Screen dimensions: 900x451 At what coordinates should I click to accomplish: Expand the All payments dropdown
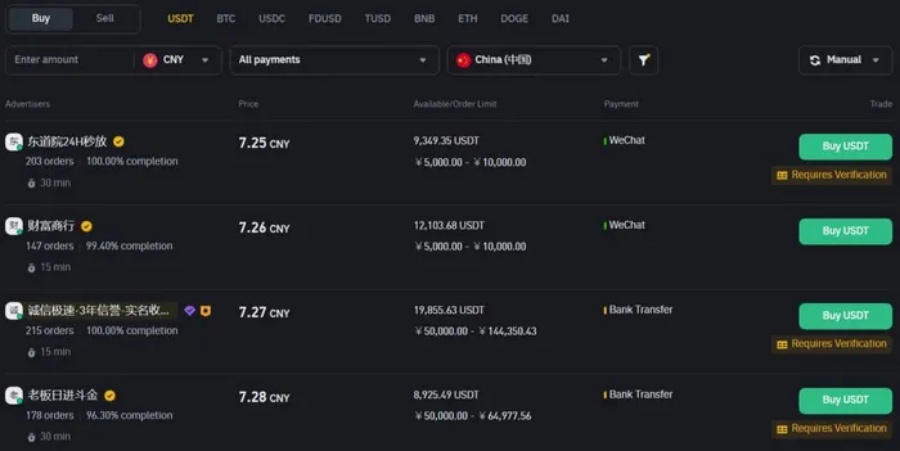click(x=335, y=60)
